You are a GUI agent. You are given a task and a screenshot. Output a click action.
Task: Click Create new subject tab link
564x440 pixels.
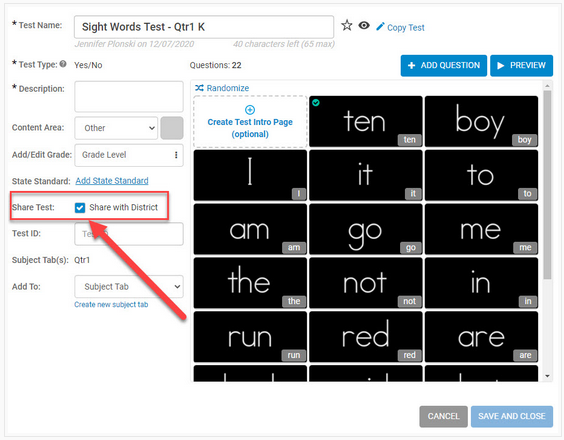(x=111, y=305)
